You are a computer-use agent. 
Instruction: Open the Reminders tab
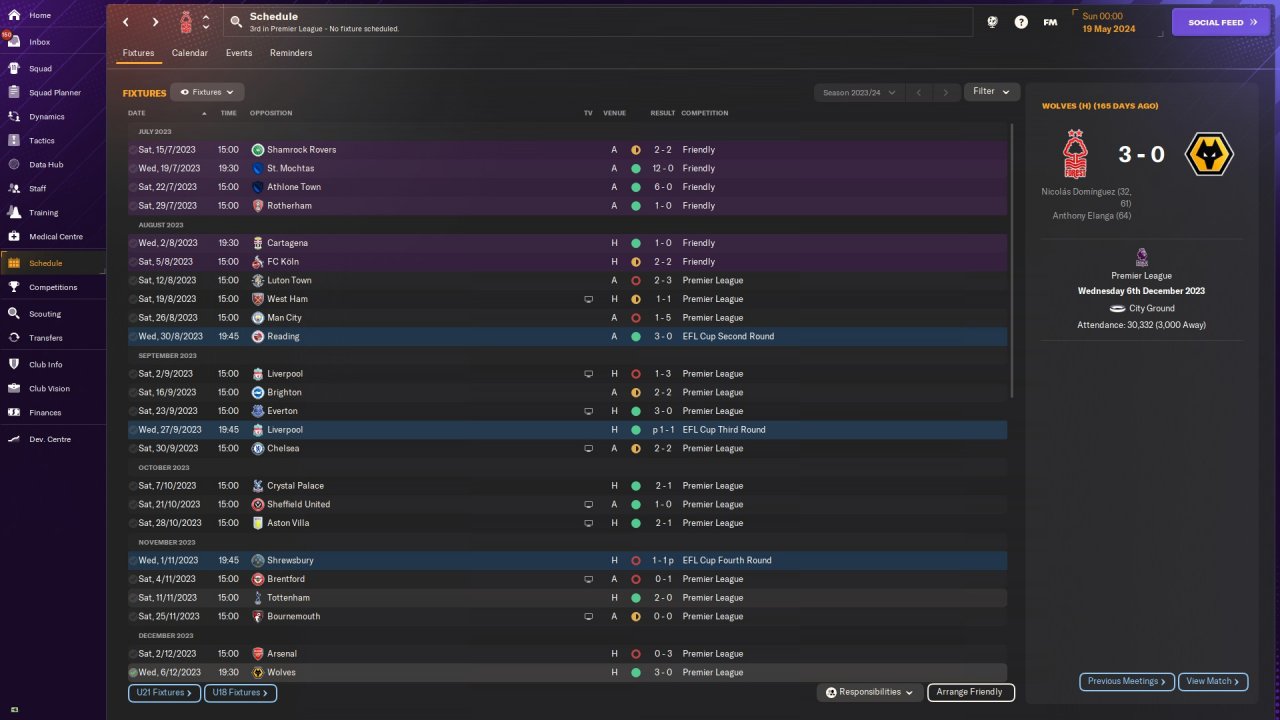291,53
